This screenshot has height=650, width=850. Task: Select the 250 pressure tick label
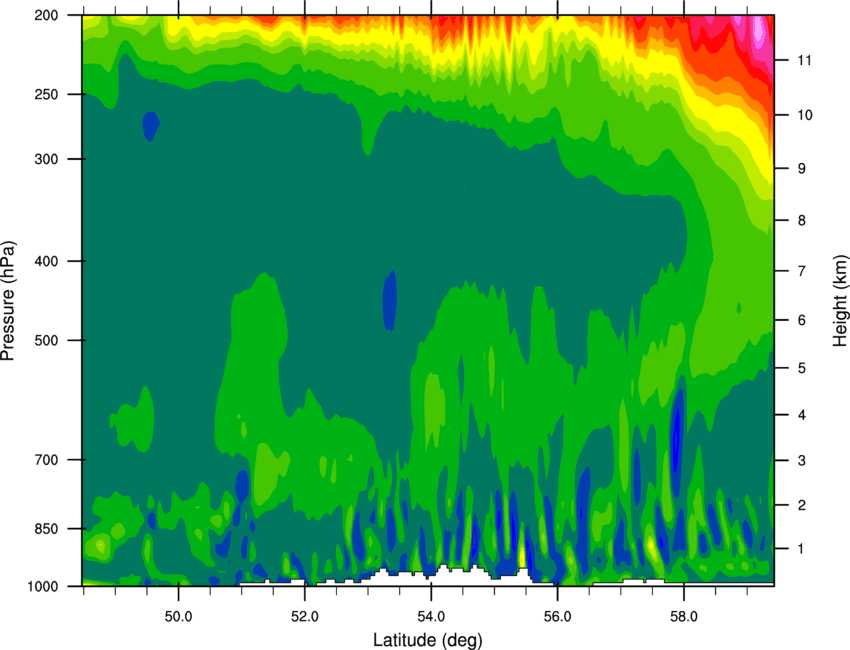(46, 94)
